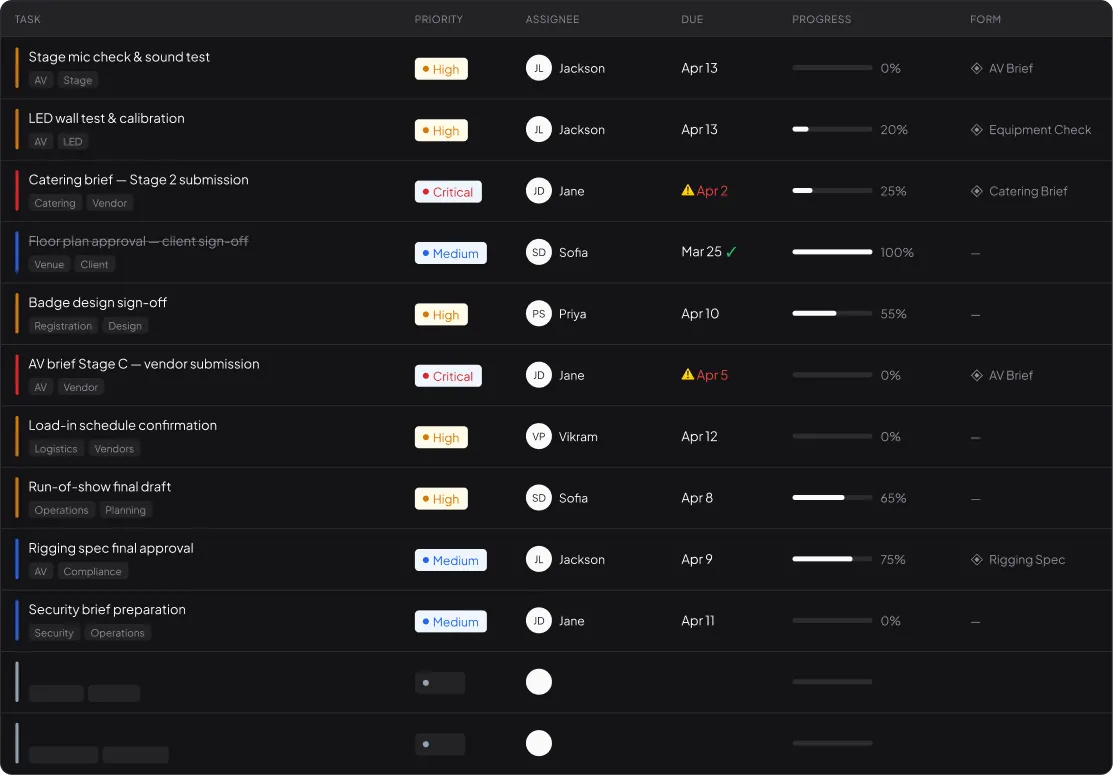This screenshot has width=1113, height=775.
Task: Open High priority badge for Stage mic check
Action: pos(442,69)
